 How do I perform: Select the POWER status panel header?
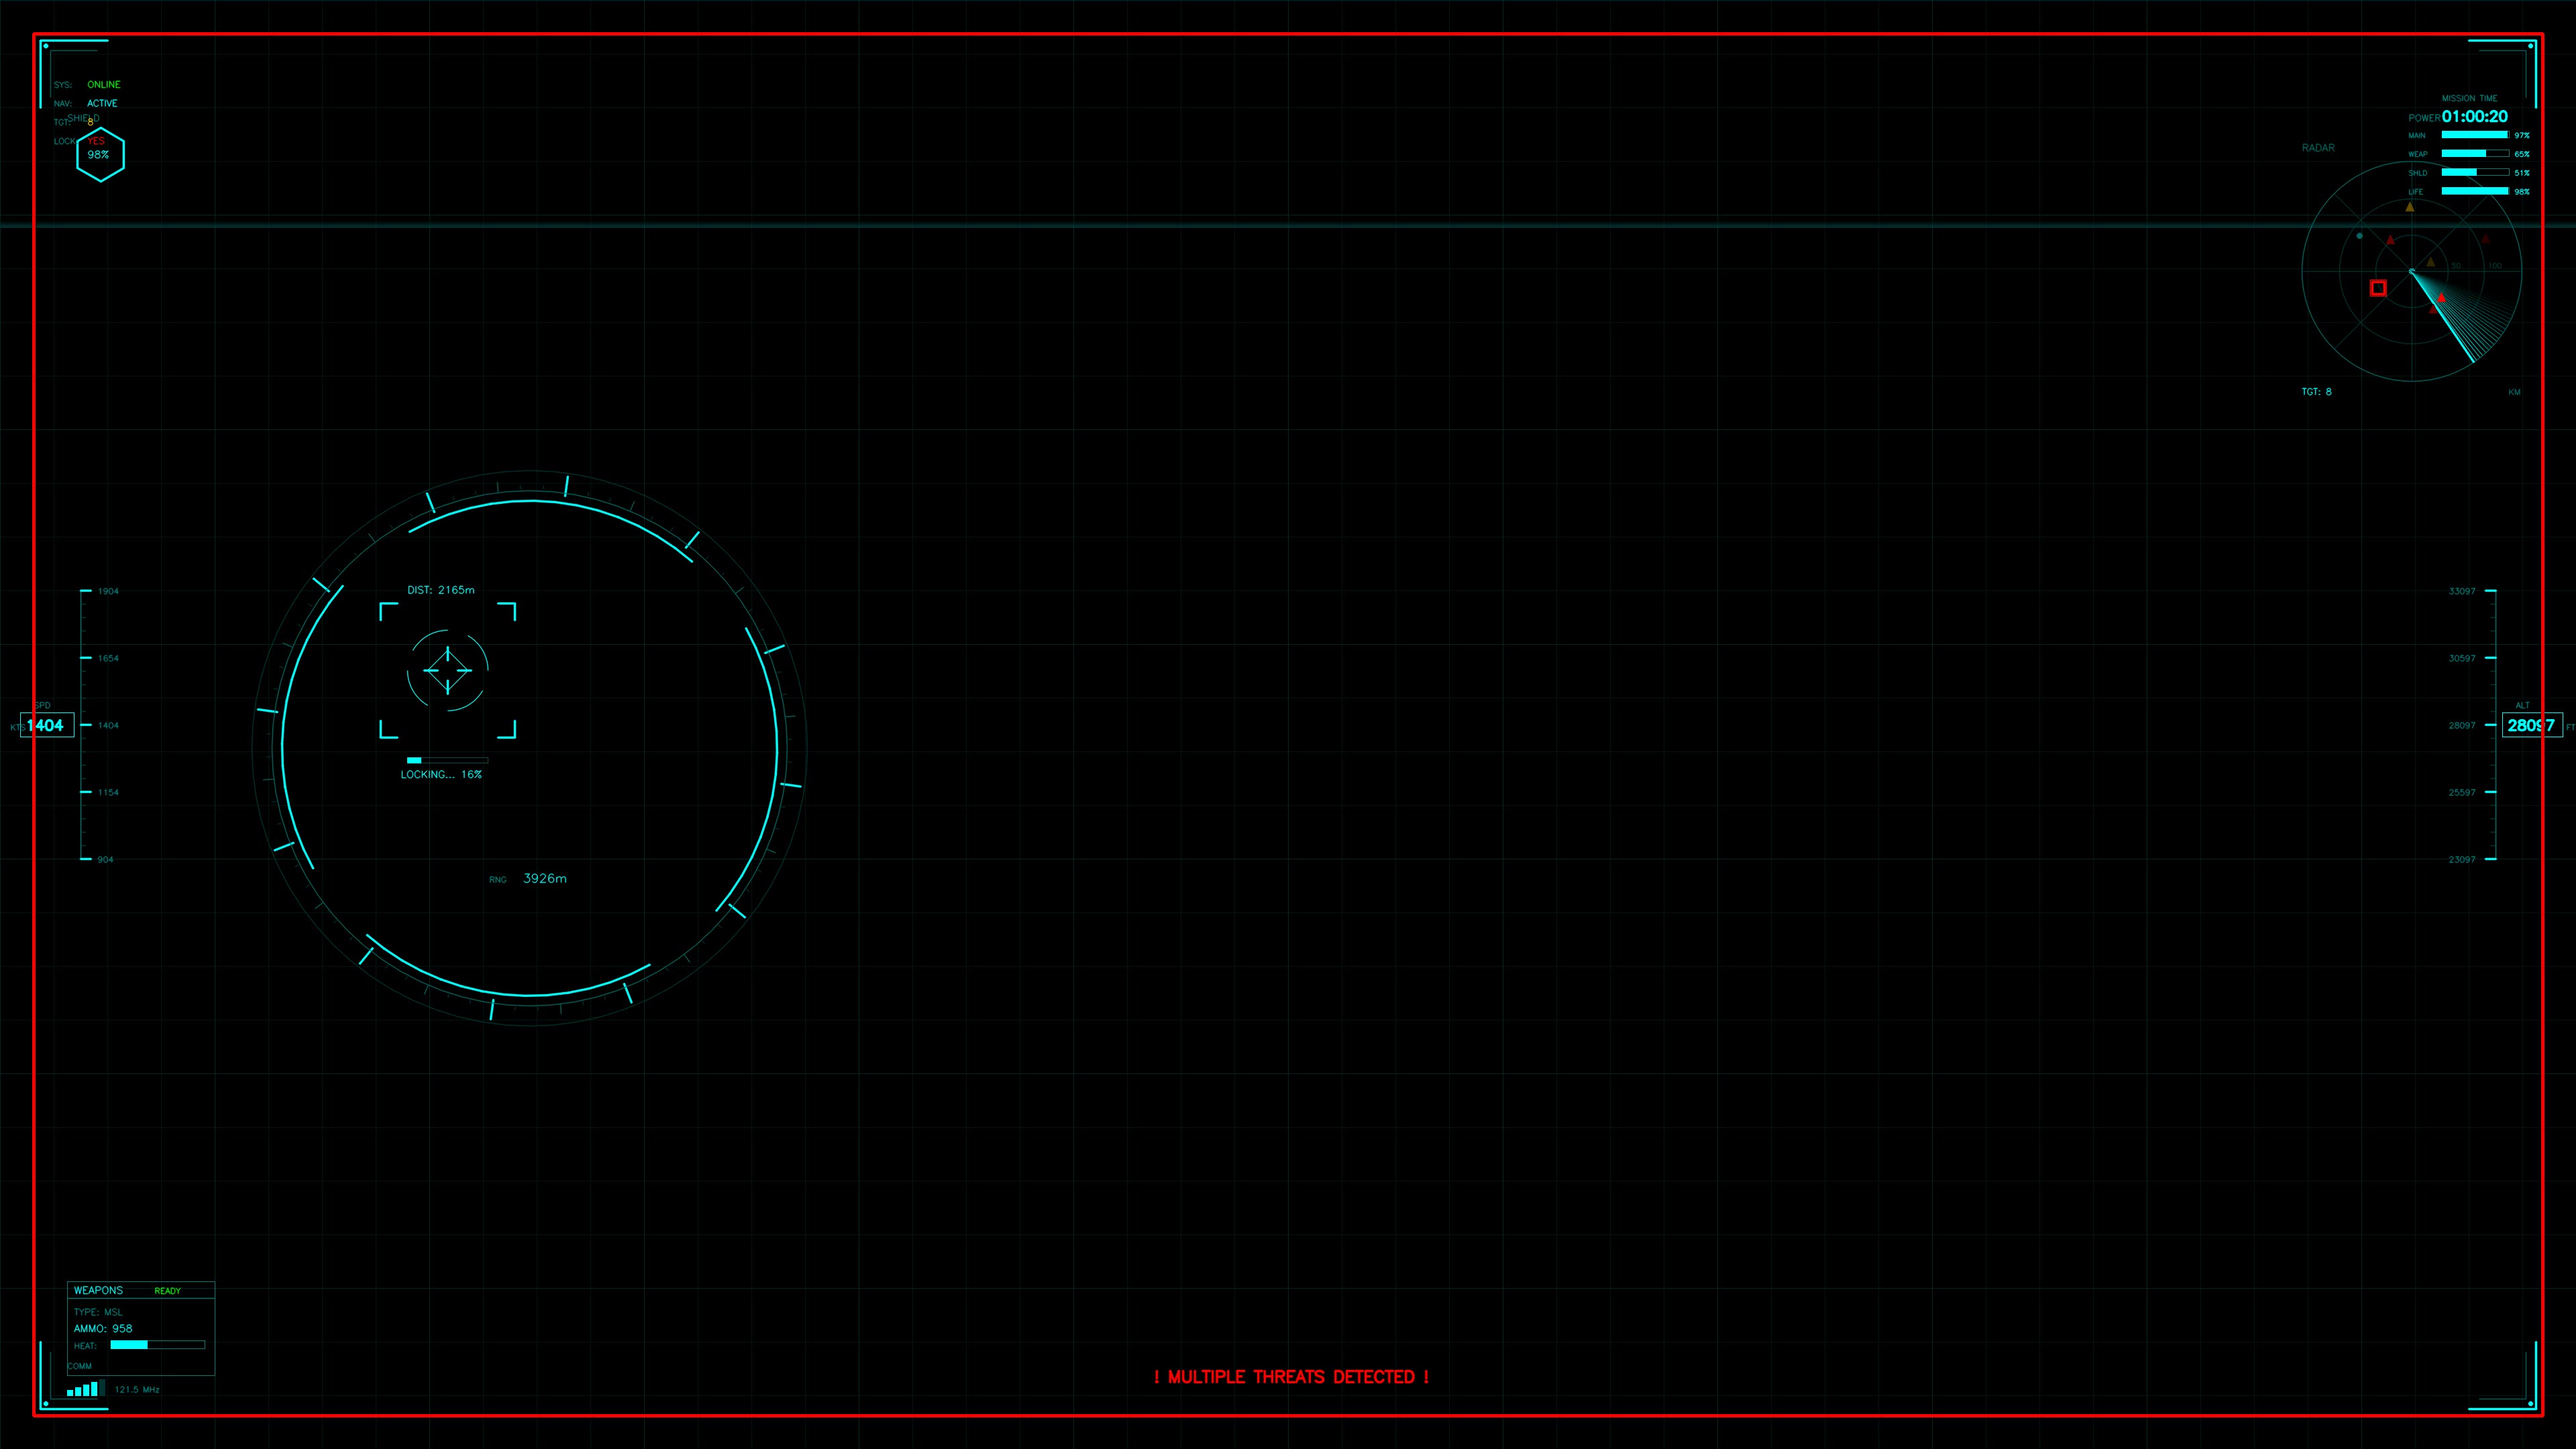click(x=2424, y=117)
